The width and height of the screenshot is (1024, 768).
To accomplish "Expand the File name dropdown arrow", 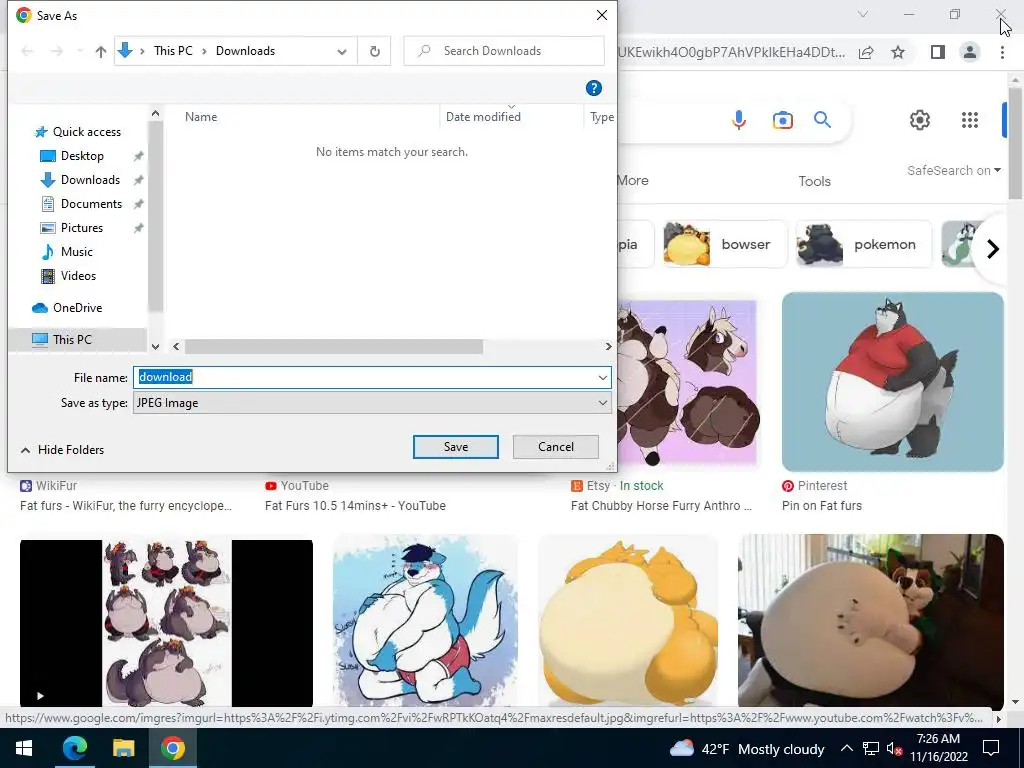I will coord(602,377).
